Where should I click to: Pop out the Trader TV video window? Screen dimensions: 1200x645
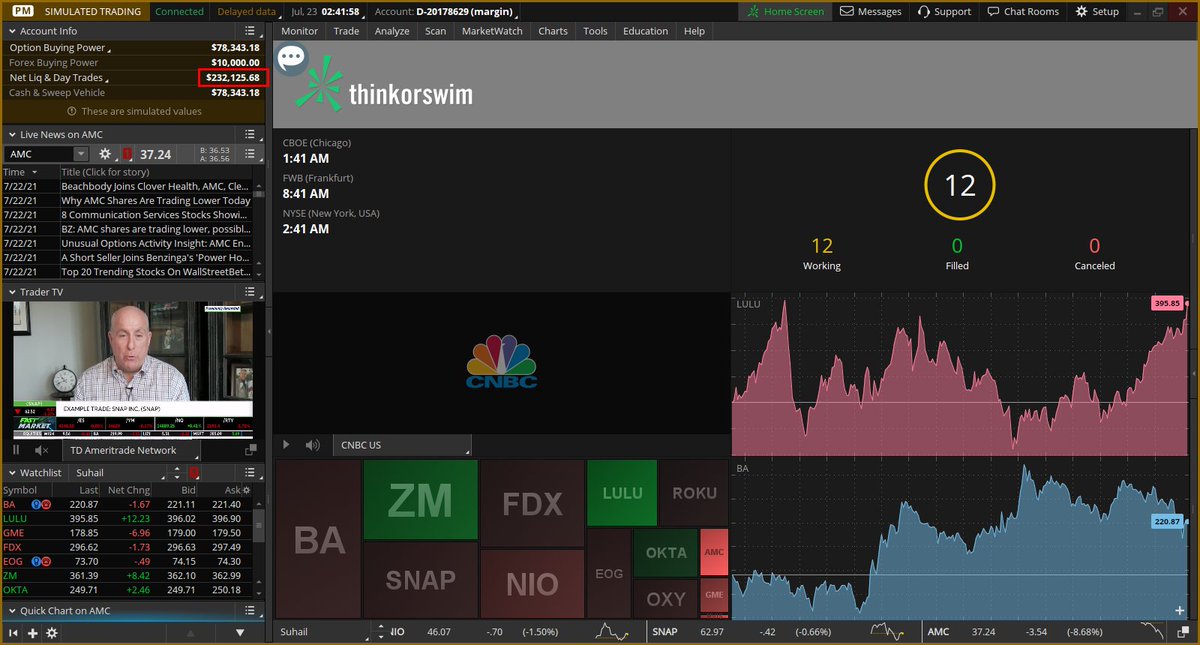[x=250, y=451]
